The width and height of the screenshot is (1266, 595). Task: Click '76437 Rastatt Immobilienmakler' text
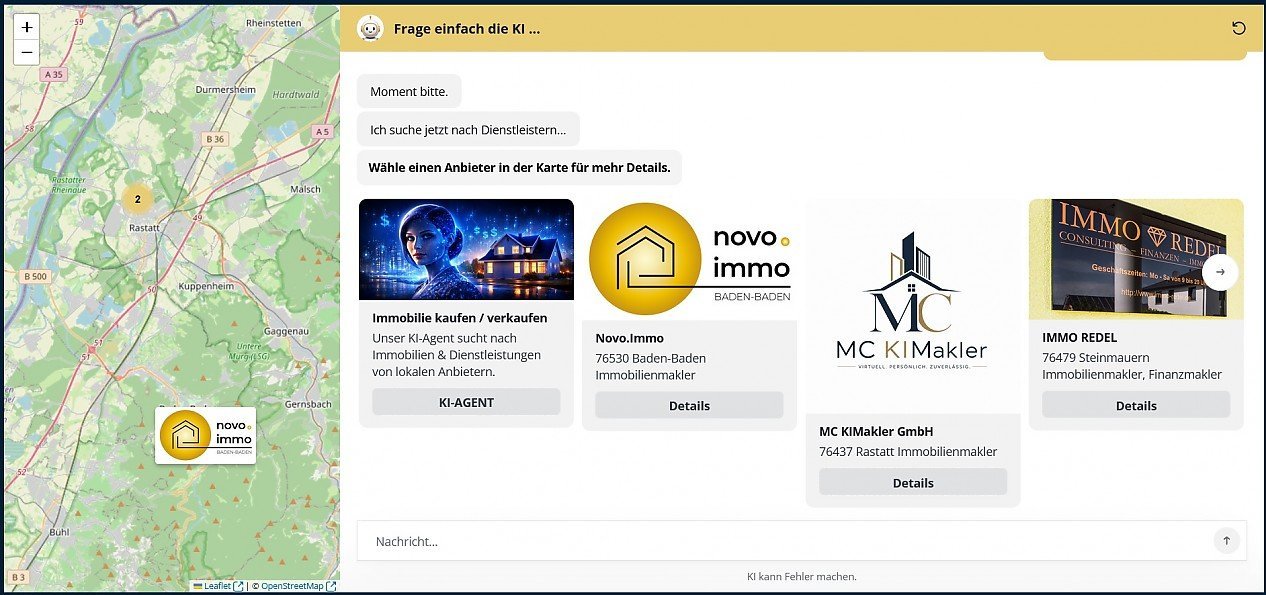pos(908,451)
